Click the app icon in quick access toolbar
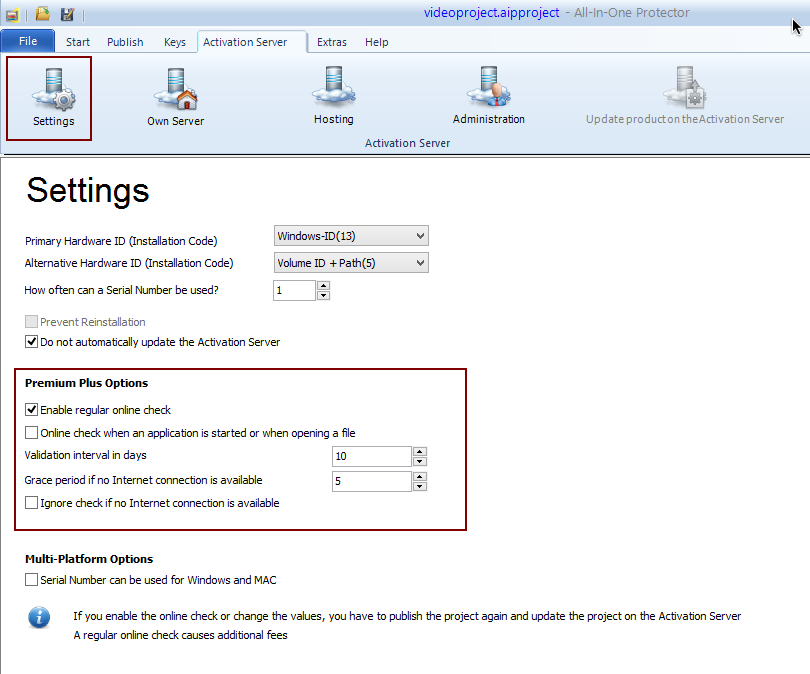This screenshot has height=674, width=810. 12,14
